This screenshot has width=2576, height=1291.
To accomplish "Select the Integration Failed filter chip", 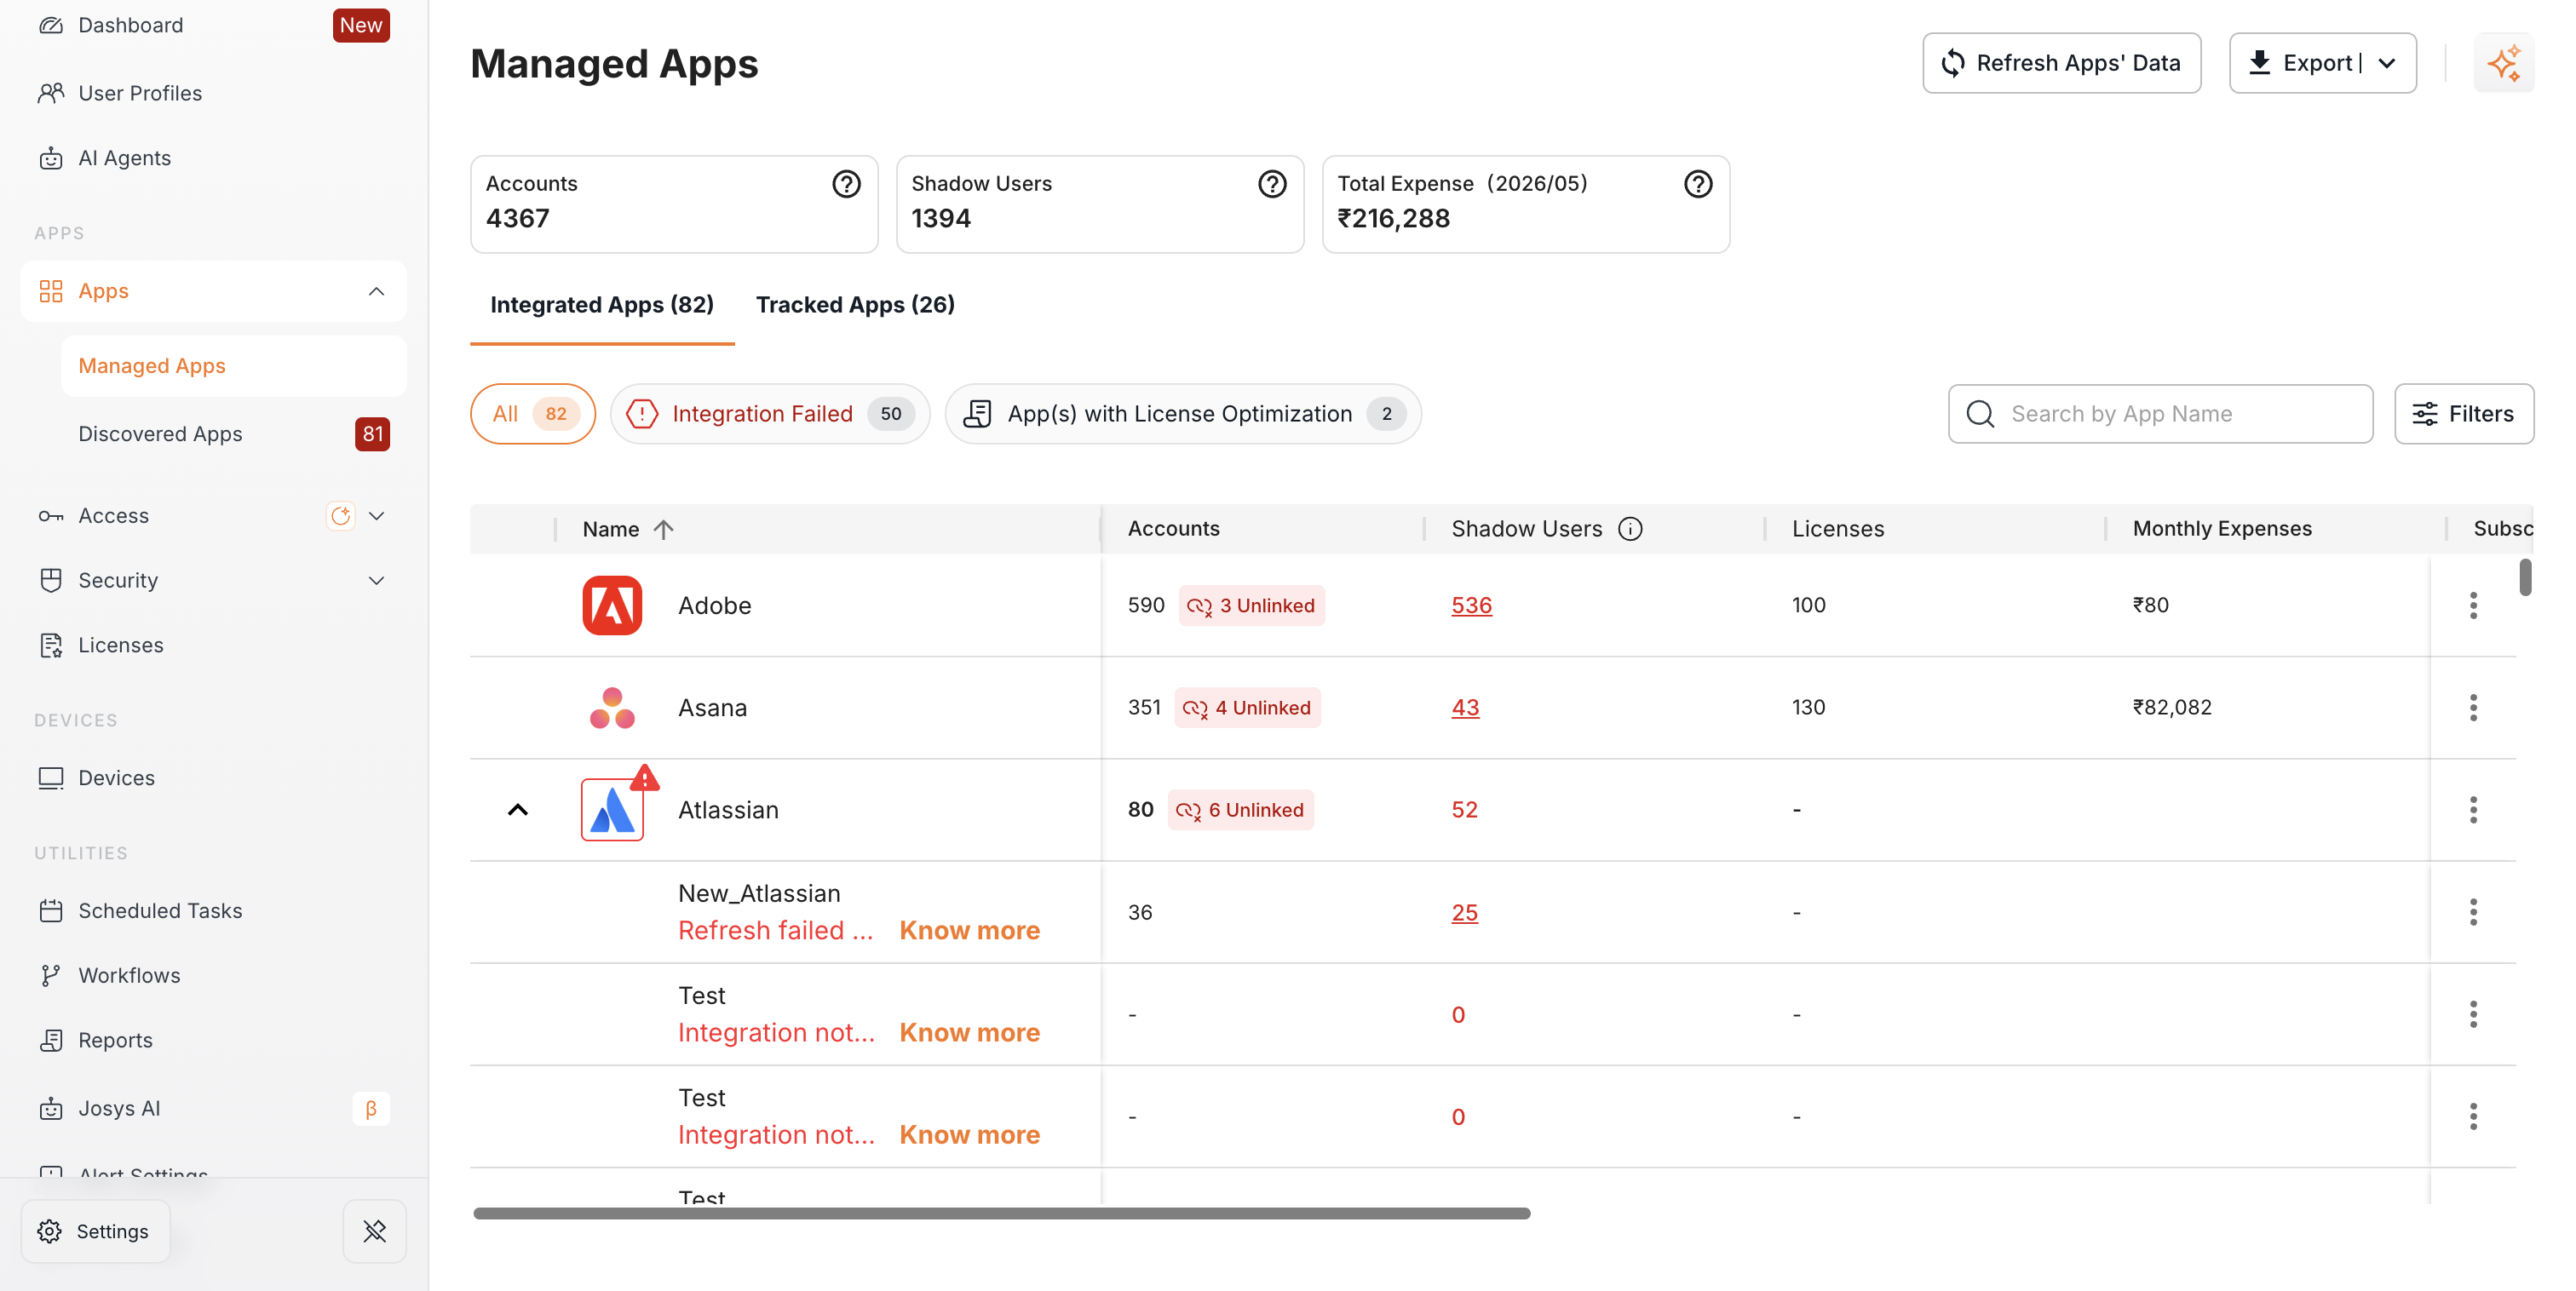I will pos(770,414).
